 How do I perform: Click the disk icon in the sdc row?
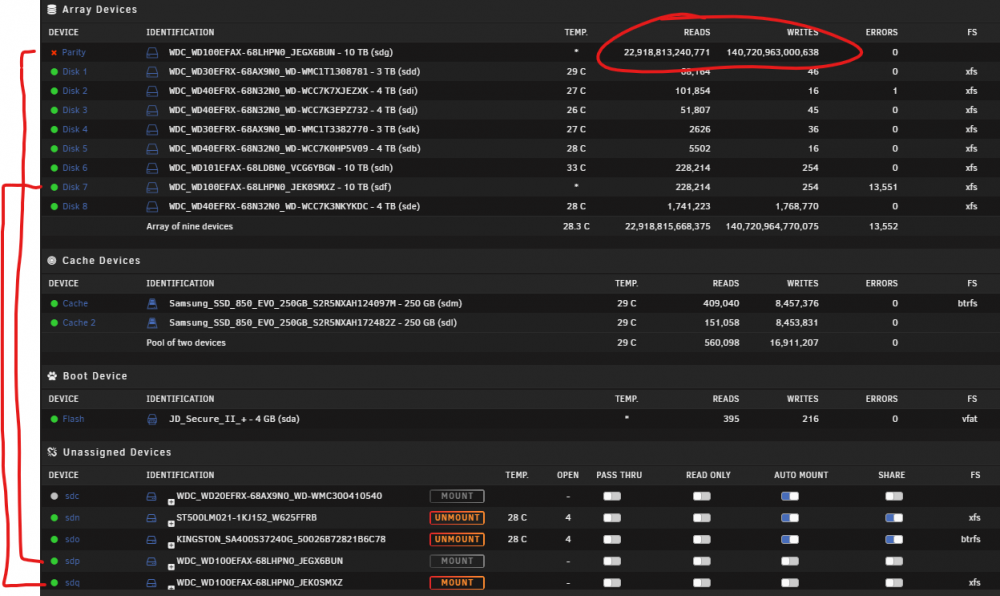point(151,497)
